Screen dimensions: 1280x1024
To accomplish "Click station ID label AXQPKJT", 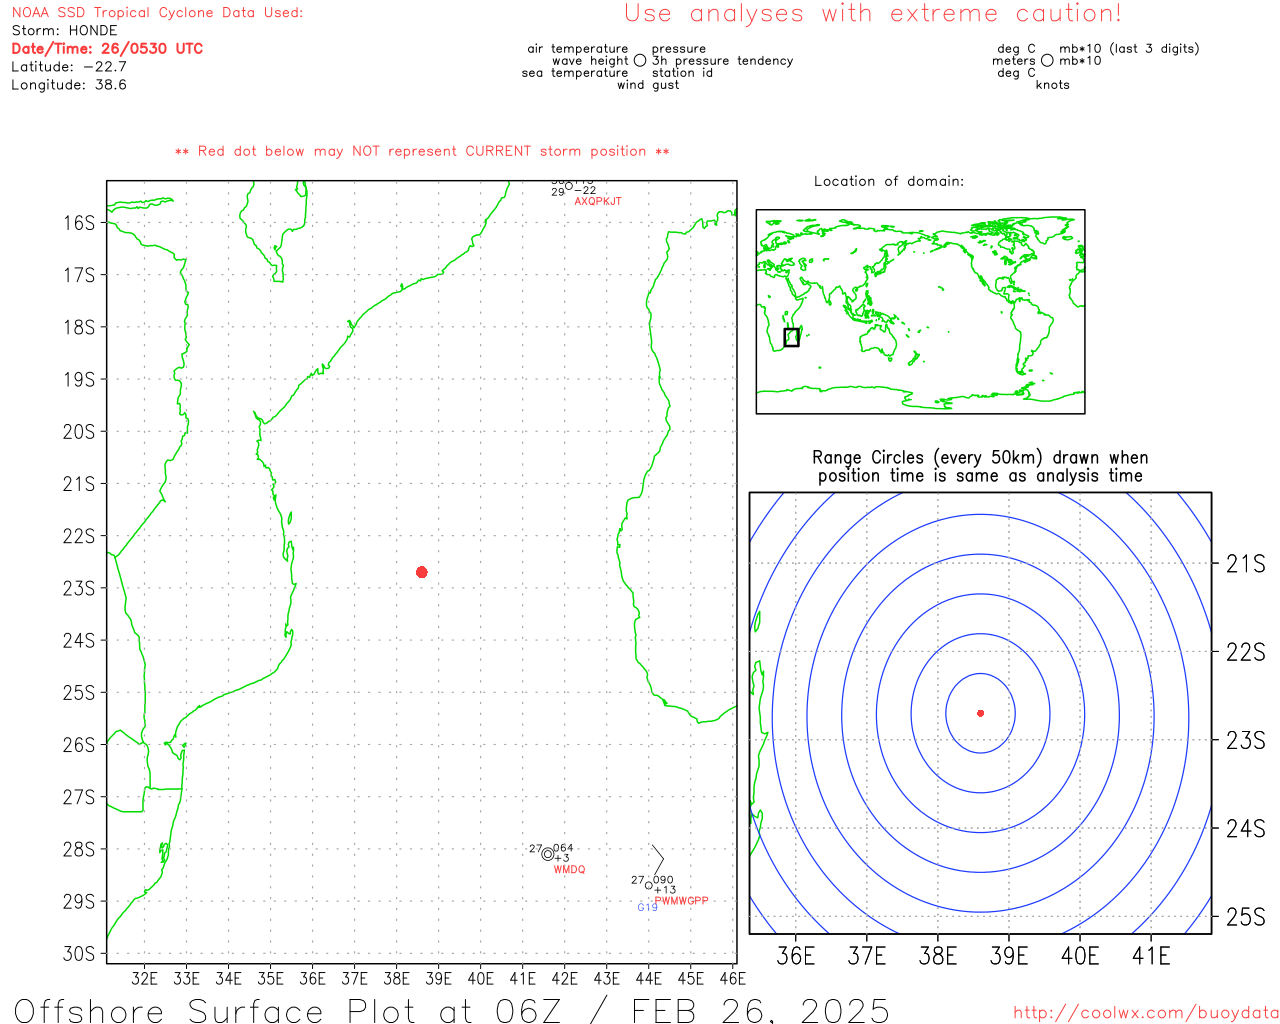I will [x=598, y=201].
